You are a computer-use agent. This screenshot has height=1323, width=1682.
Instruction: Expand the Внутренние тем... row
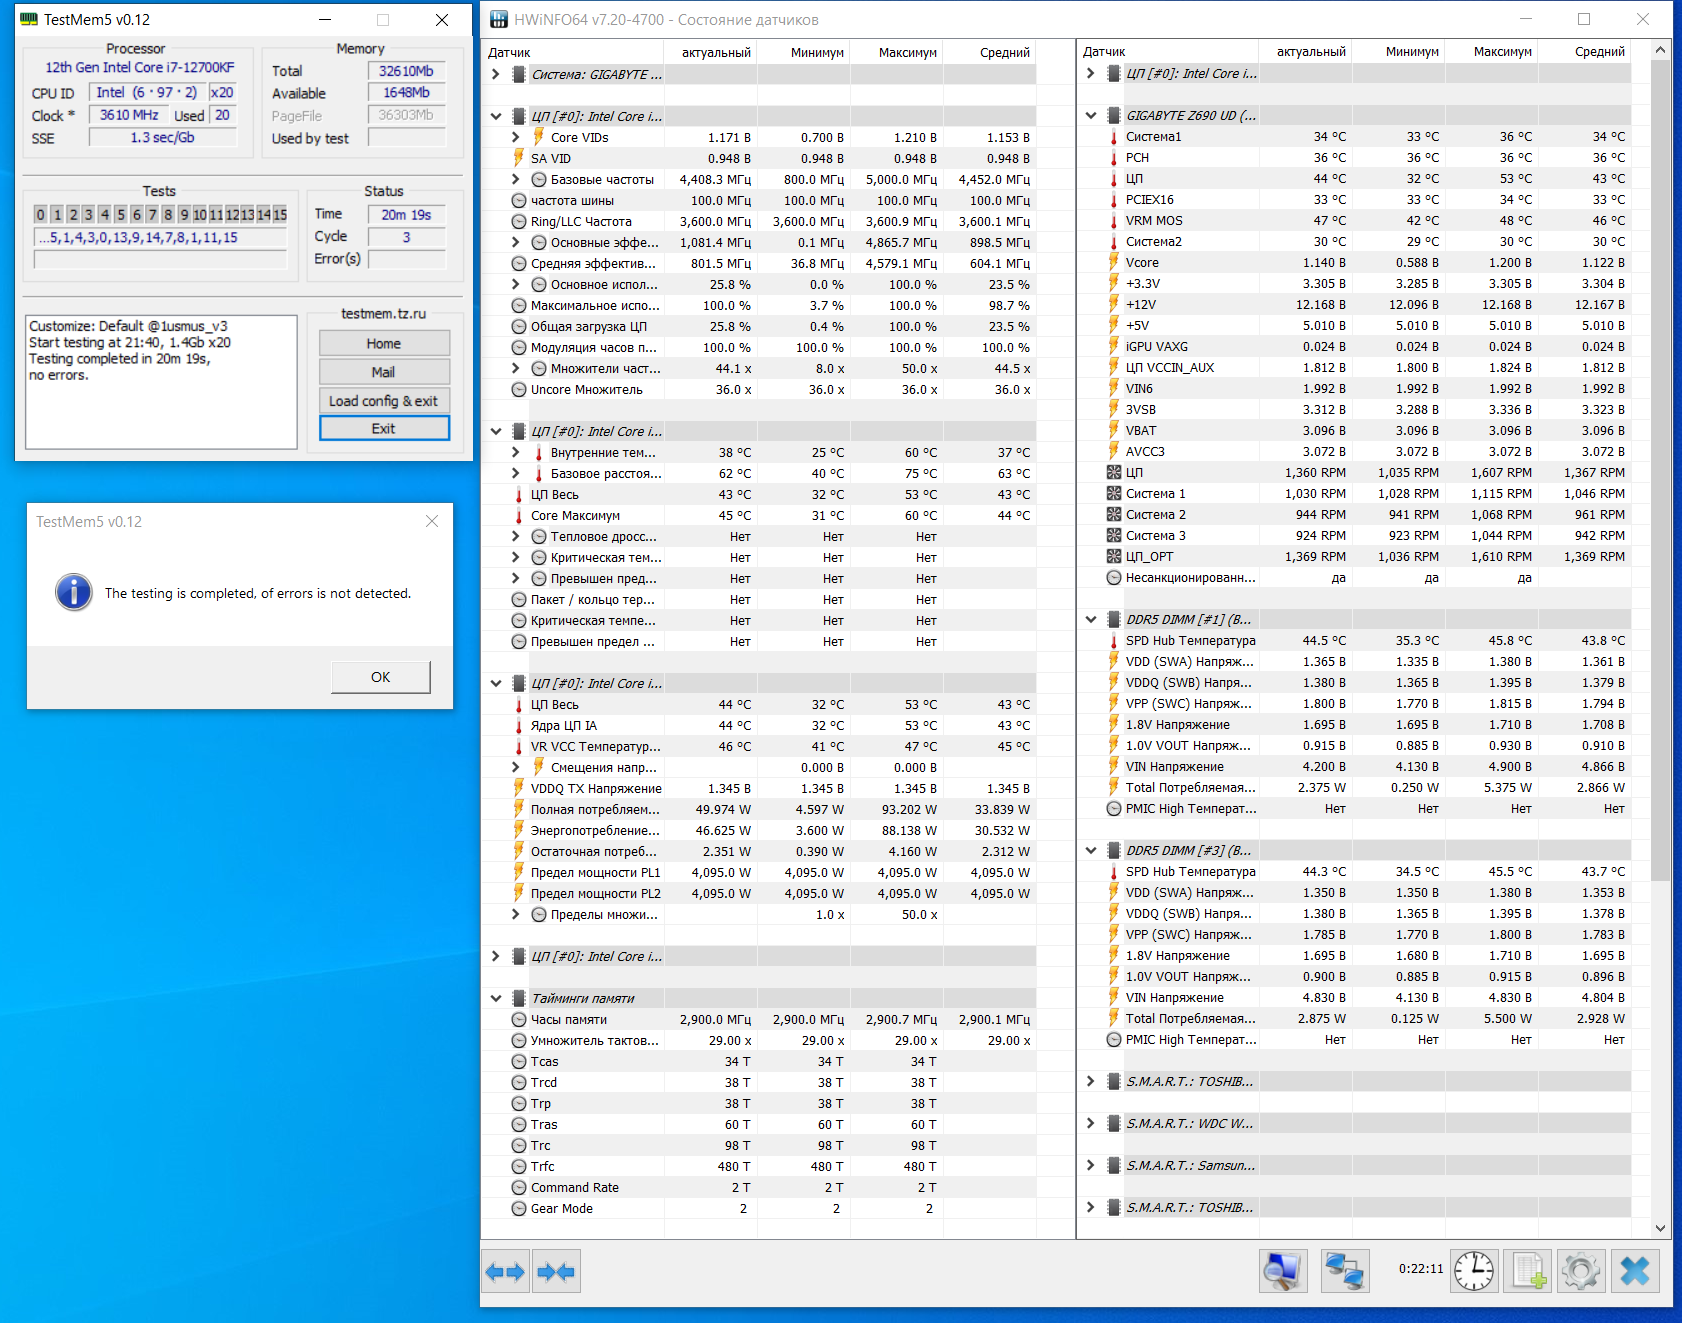[515, 452]
